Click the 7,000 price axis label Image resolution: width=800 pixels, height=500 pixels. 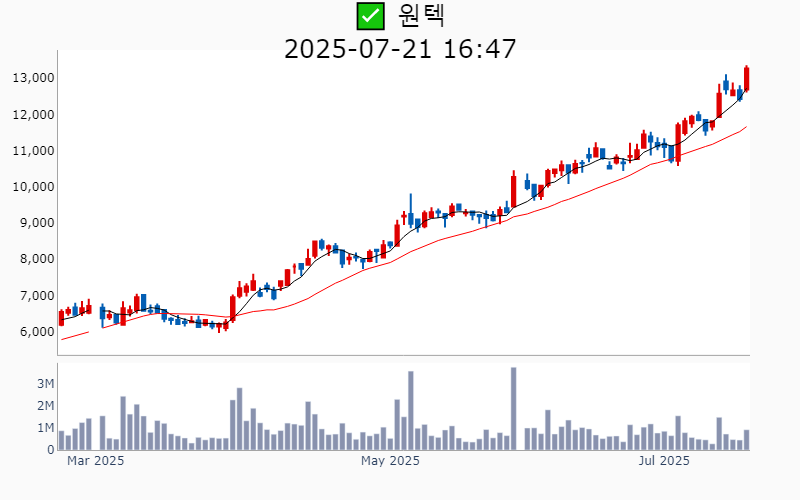point(36,296)
